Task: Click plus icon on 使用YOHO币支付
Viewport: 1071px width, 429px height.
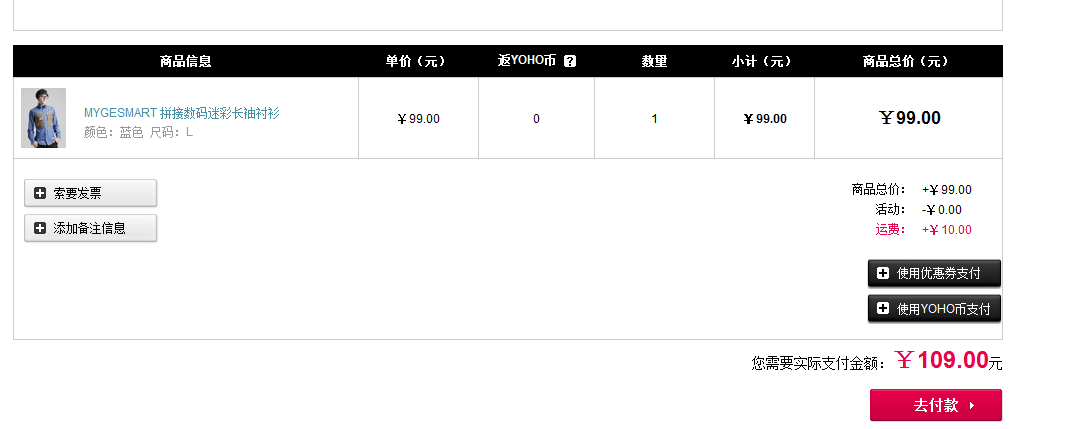Action: point(883,309)
